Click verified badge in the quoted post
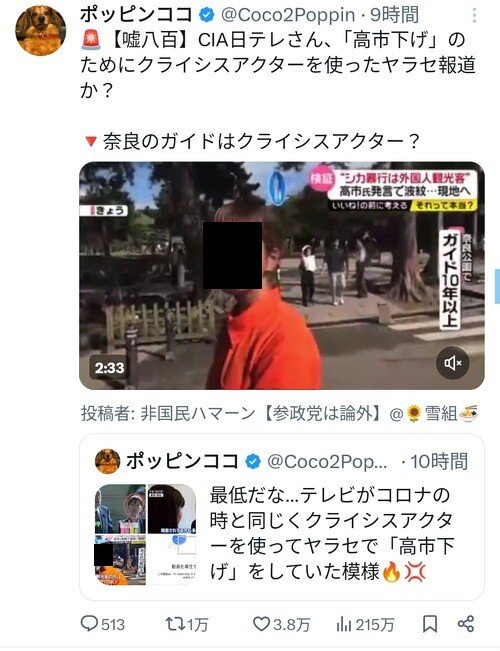 point(253,461)
